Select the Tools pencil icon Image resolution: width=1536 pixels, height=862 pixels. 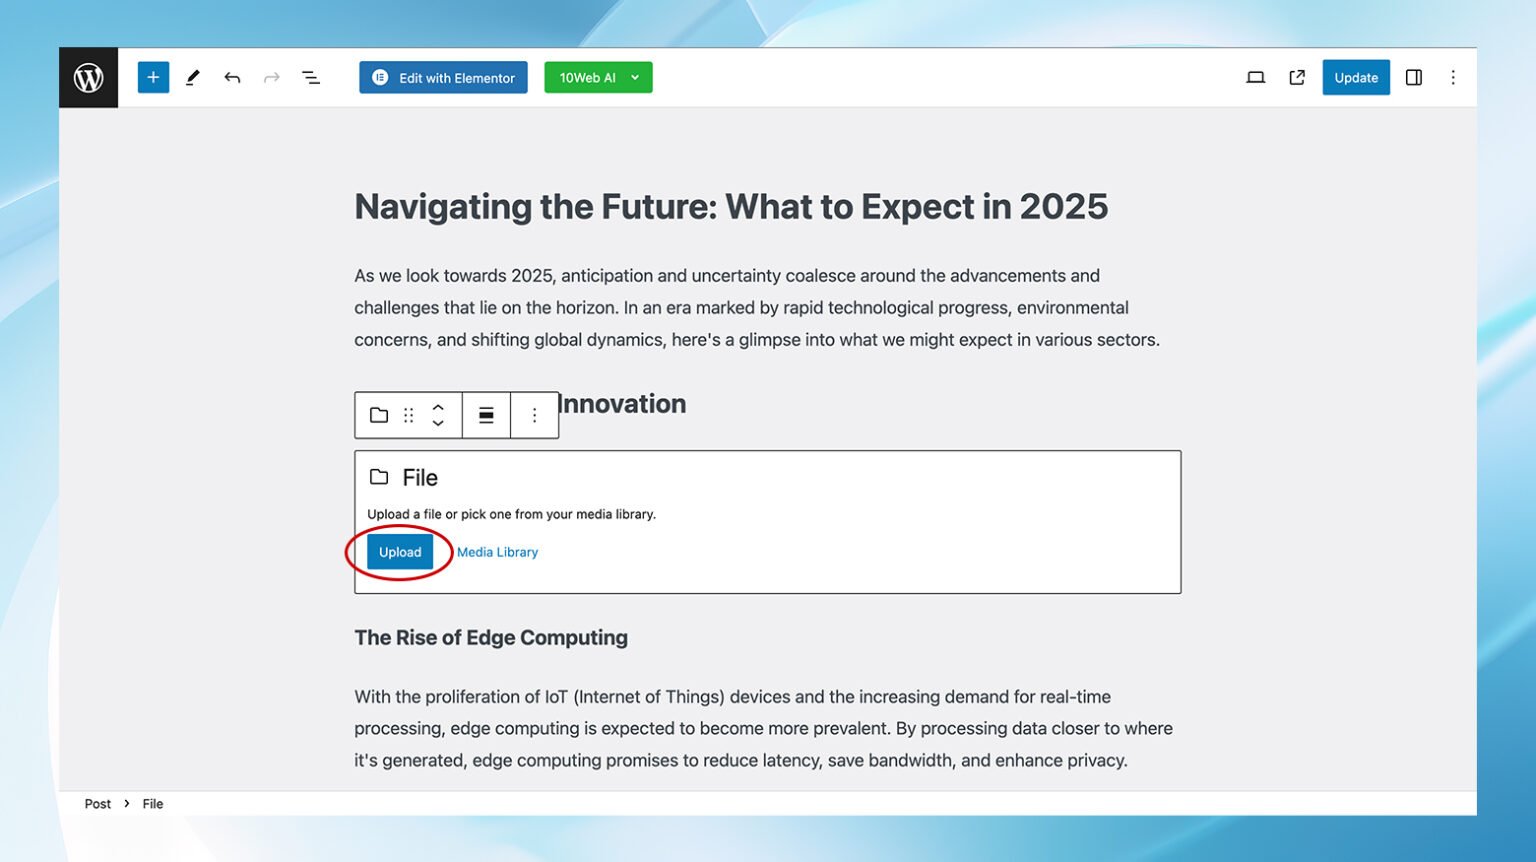(x=193, y=78)
